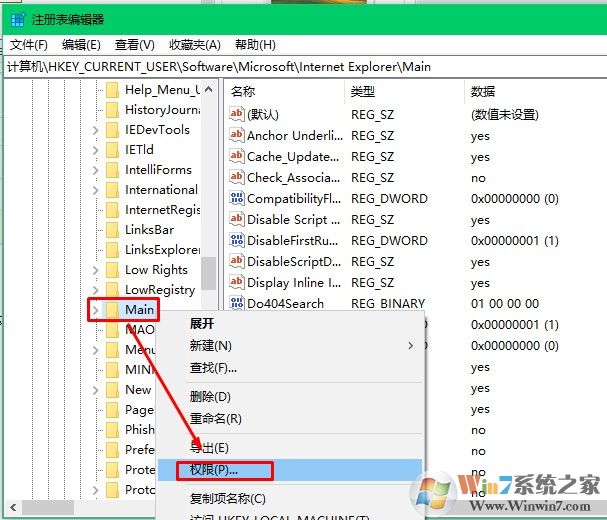Screen dimensions: 607x520
Task: Select the Phish folder icon in tree
Action: pyautogui.click(x=112, y=430)
